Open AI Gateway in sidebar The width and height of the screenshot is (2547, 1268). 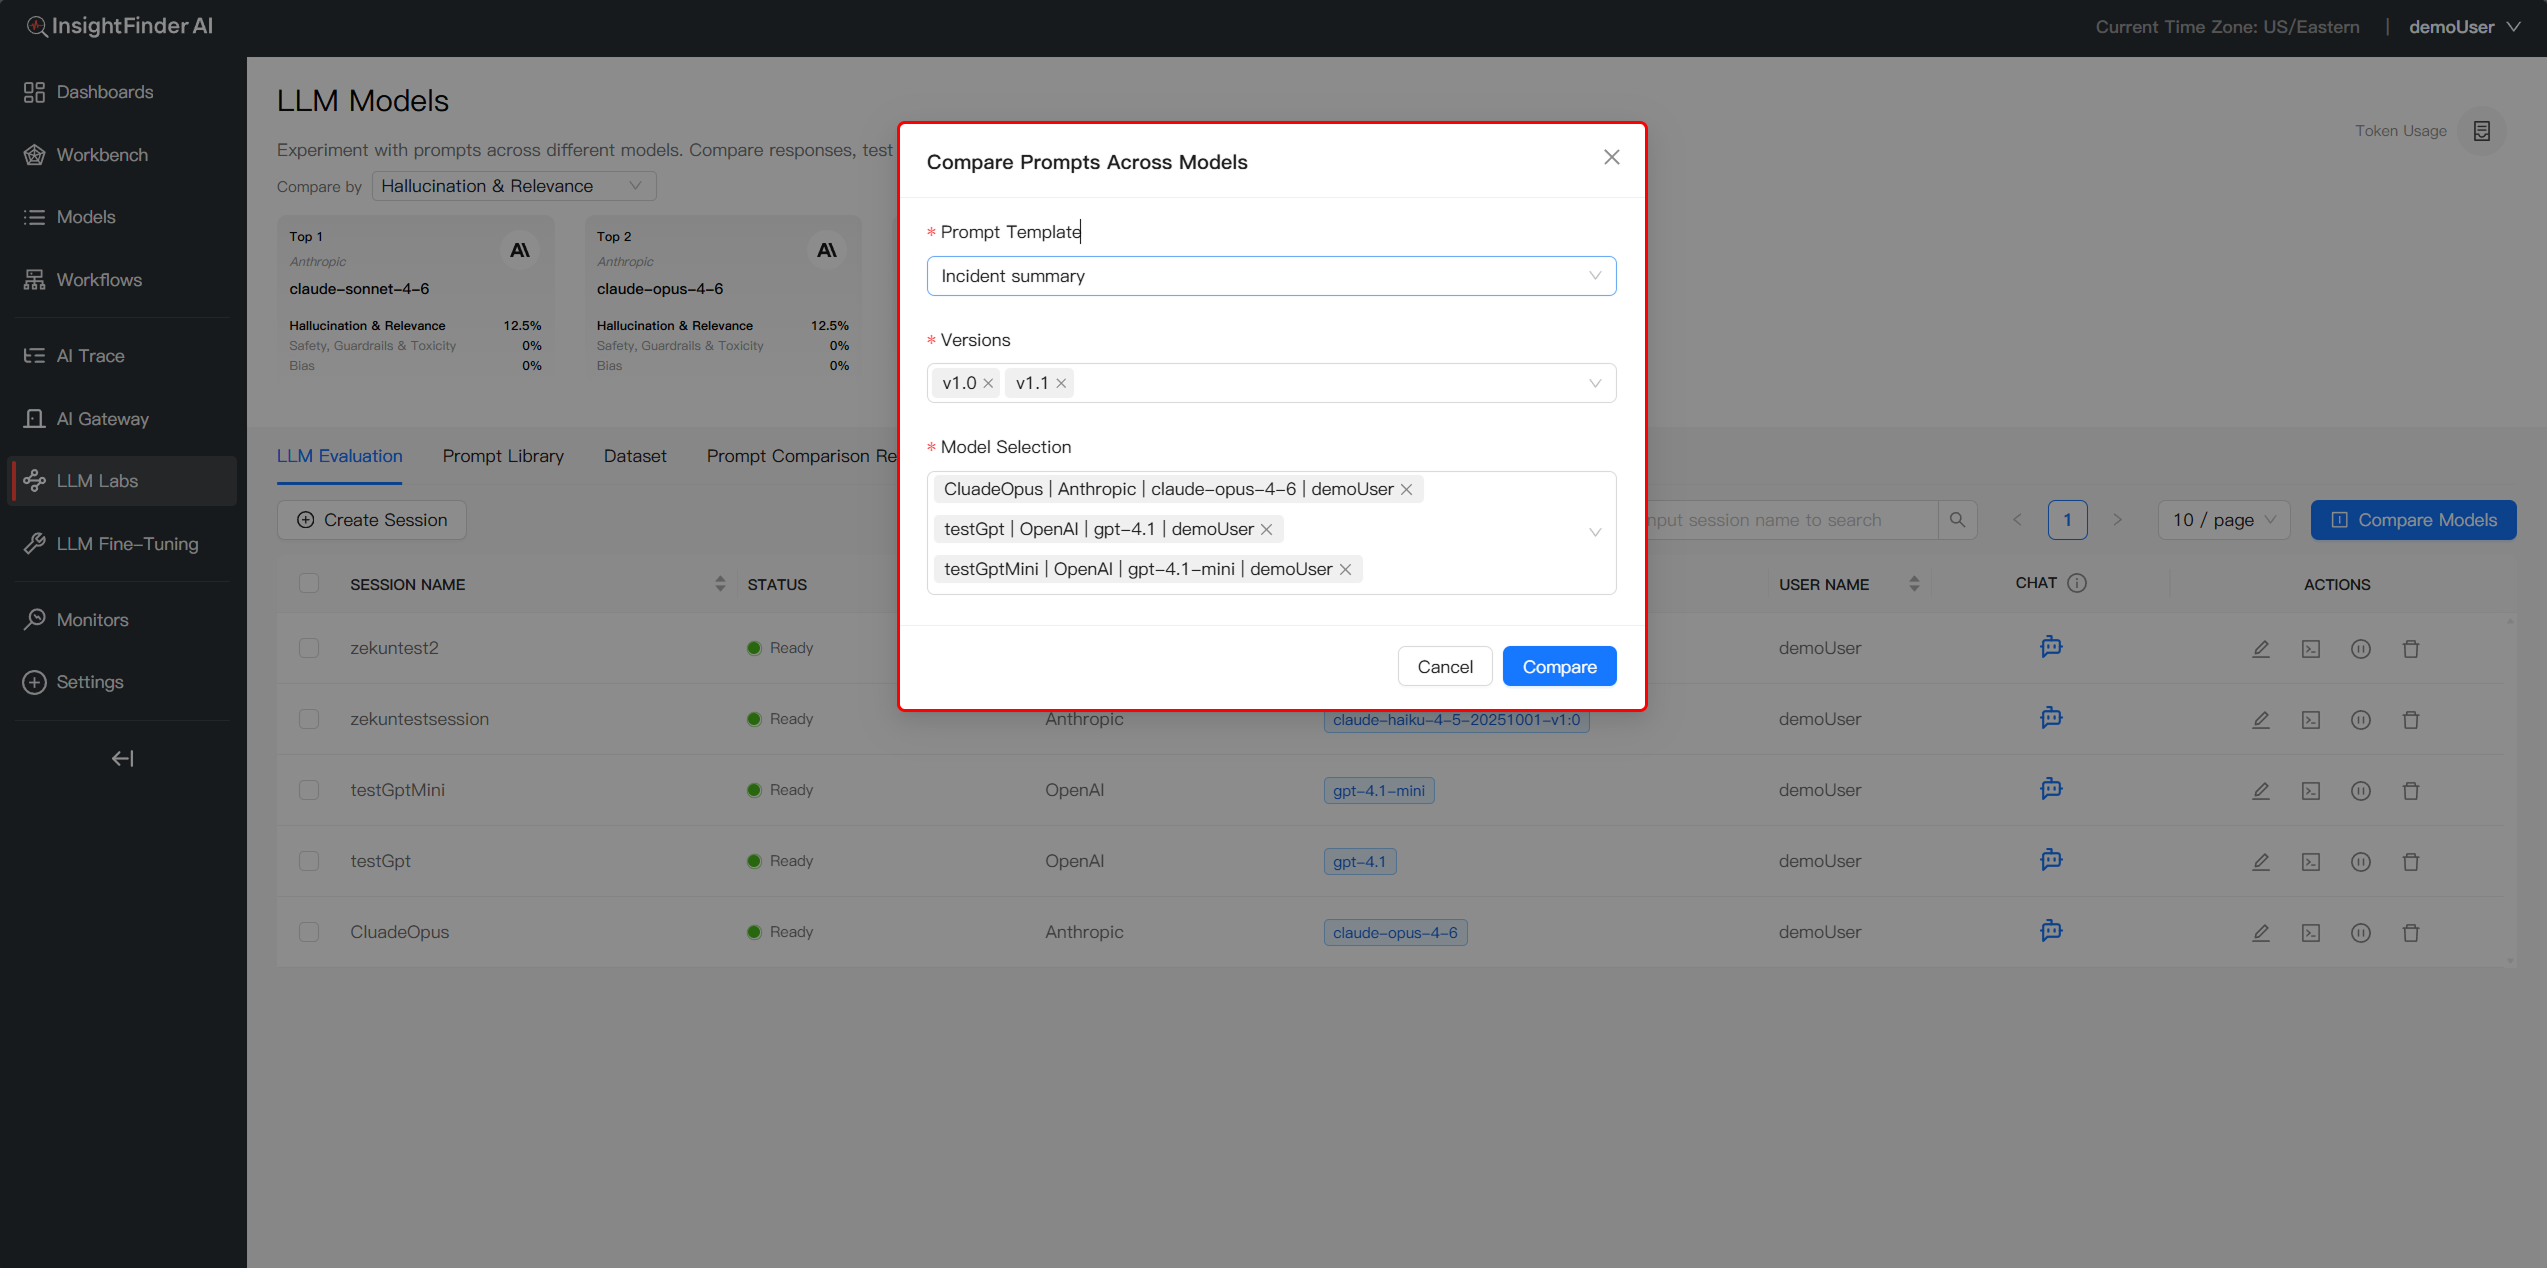pos(102,419)
